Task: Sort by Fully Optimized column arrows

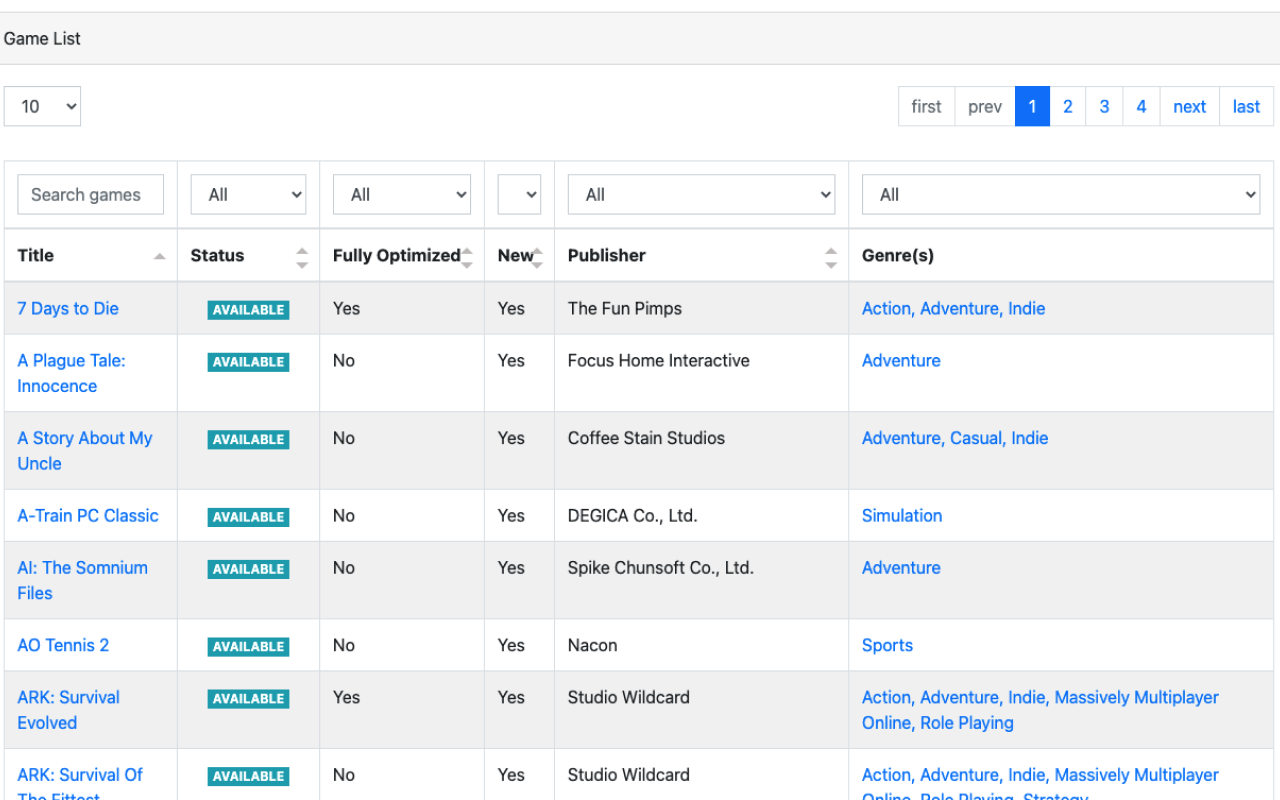Action: tap(467, 258)
